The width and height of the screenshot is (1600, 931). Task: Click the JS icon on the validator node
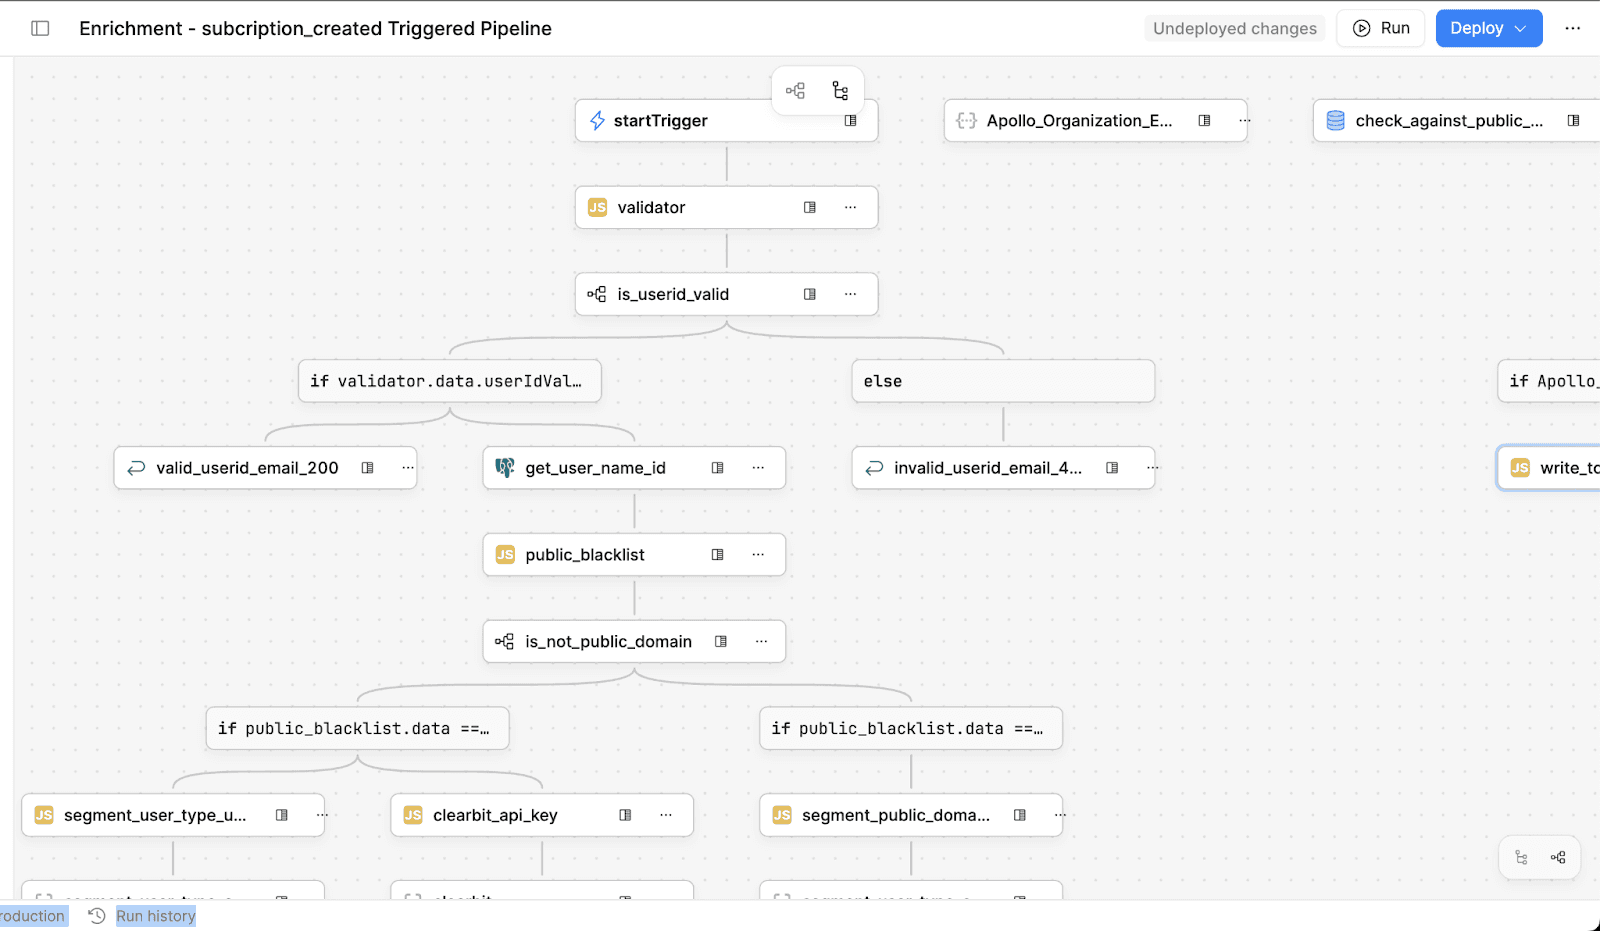597,207
